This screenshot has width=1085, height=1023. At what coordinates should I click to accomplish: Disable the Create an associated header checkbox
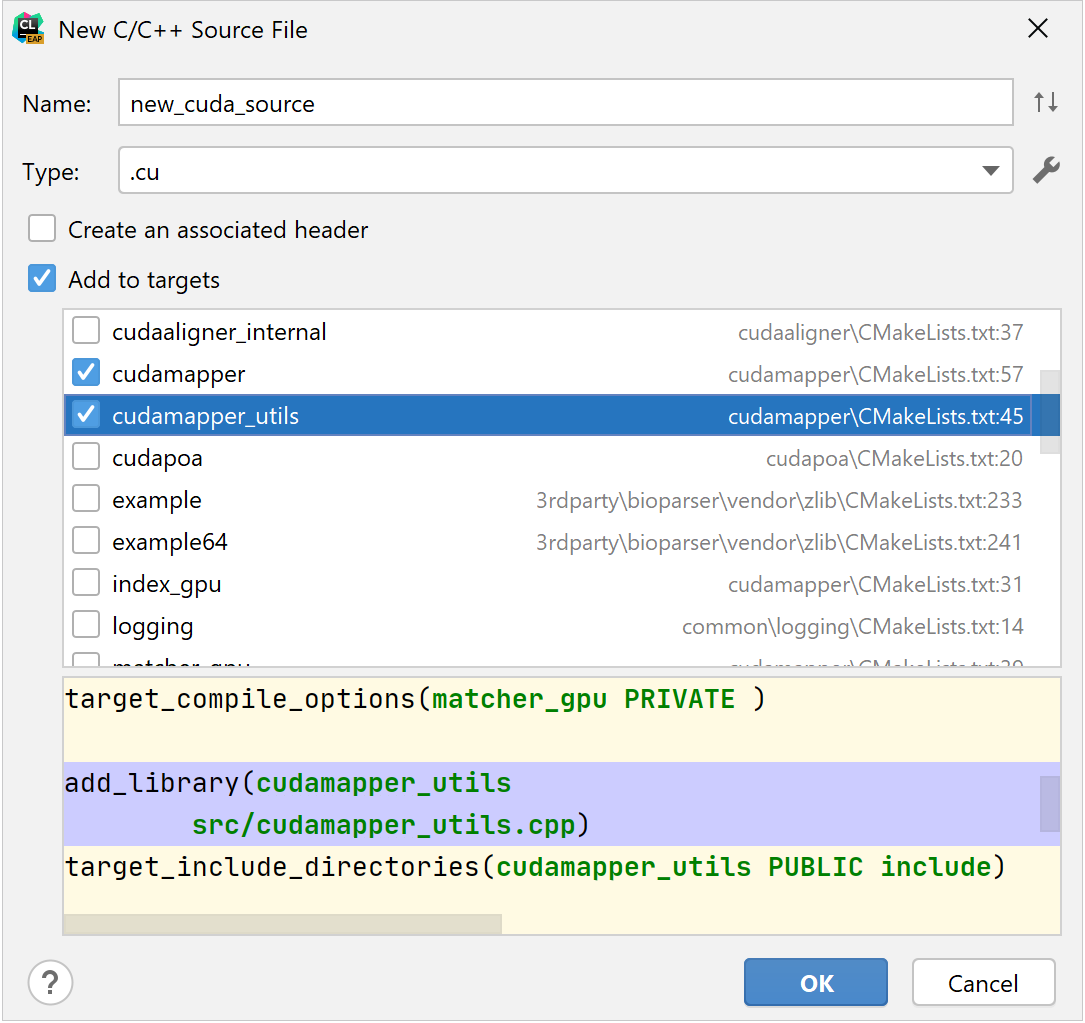coord(41,228)
